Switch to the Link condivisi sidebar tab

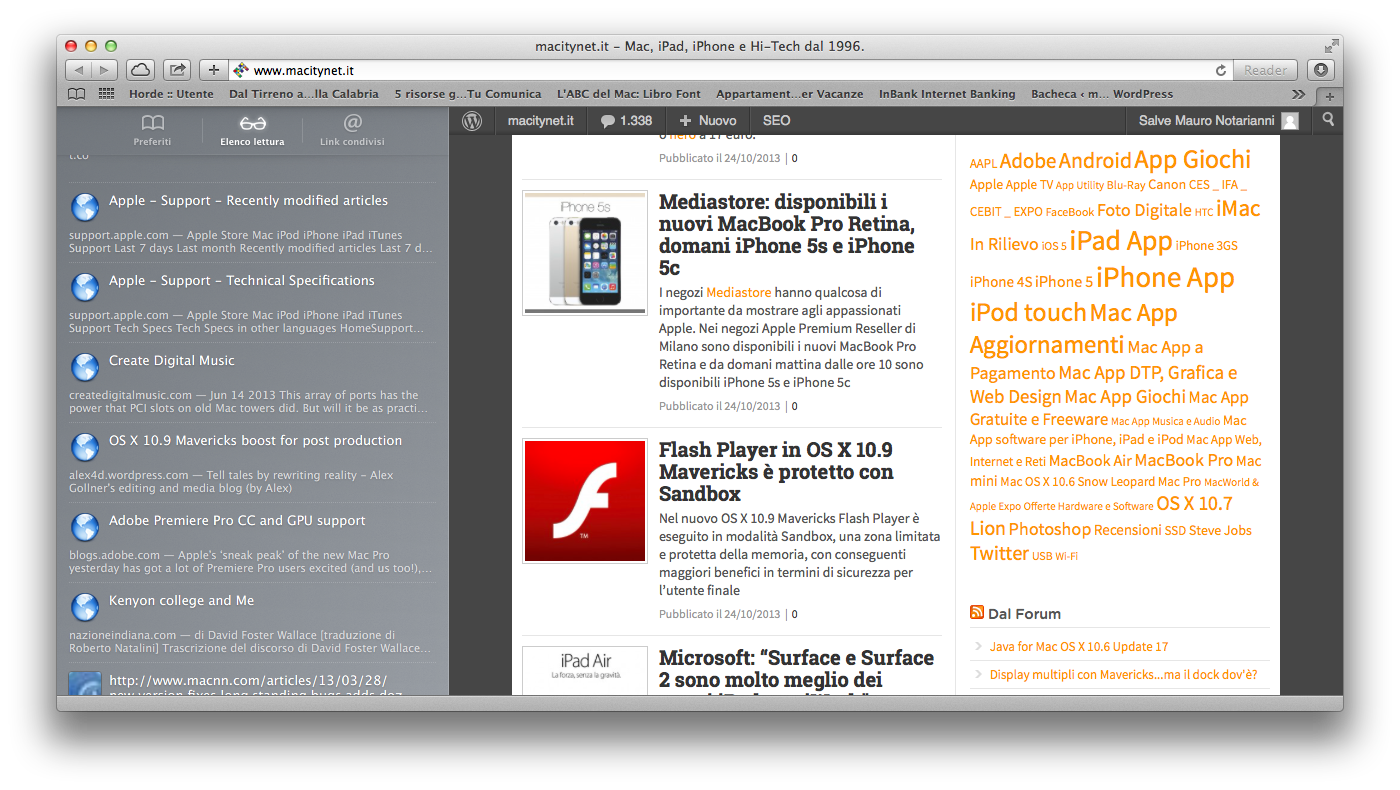click(352, 130)
